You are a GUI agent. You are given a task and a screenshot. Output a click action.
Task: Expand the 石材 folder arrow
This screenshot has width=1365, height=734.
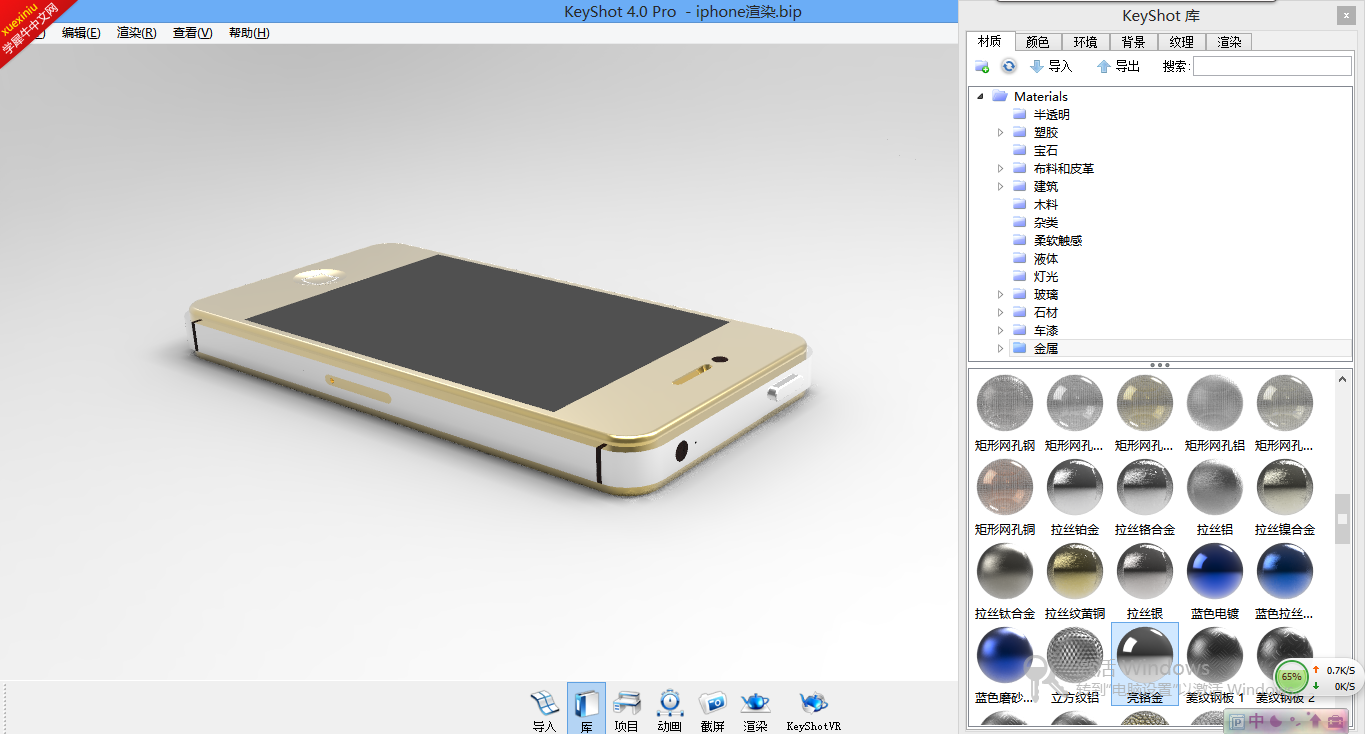click(1000, 312)
